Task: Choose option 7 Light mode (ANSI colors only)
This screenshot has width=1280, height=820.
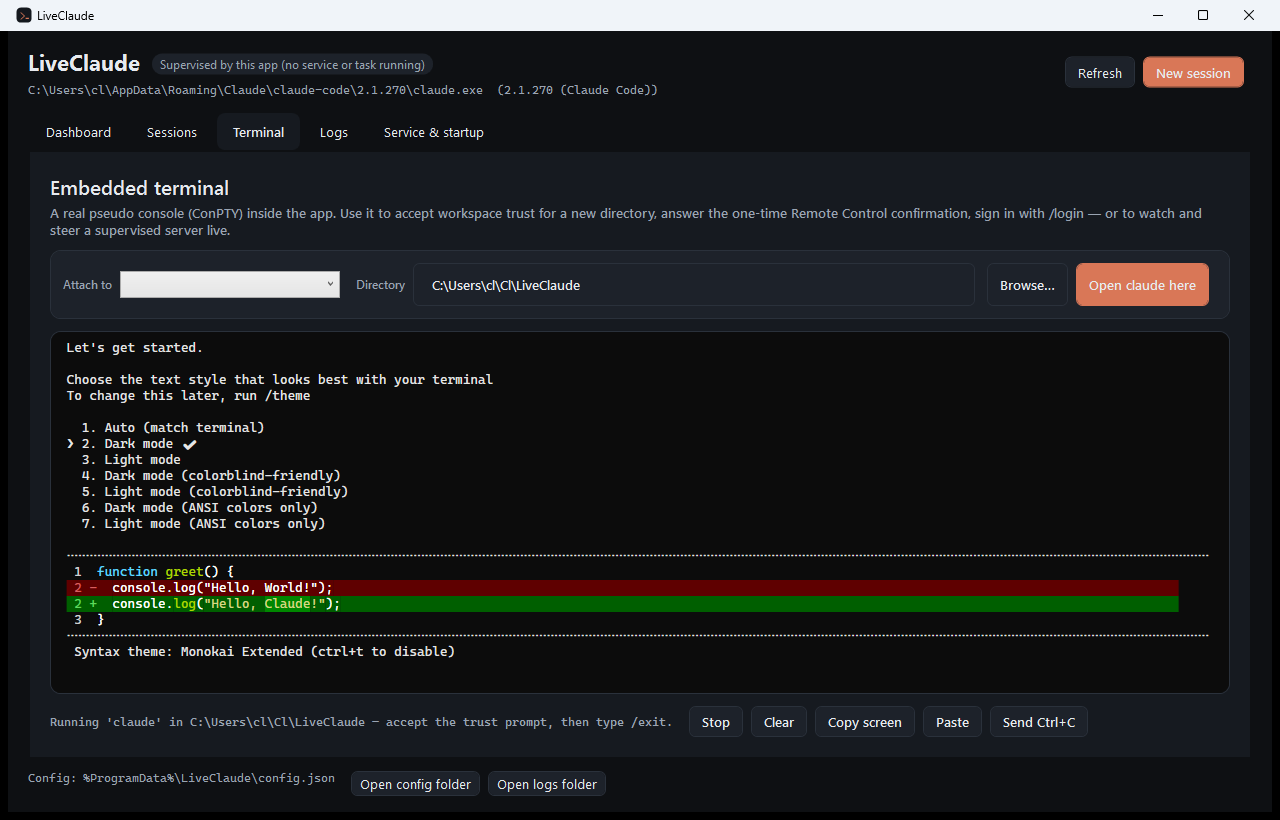Action: [x=204, y=523]
